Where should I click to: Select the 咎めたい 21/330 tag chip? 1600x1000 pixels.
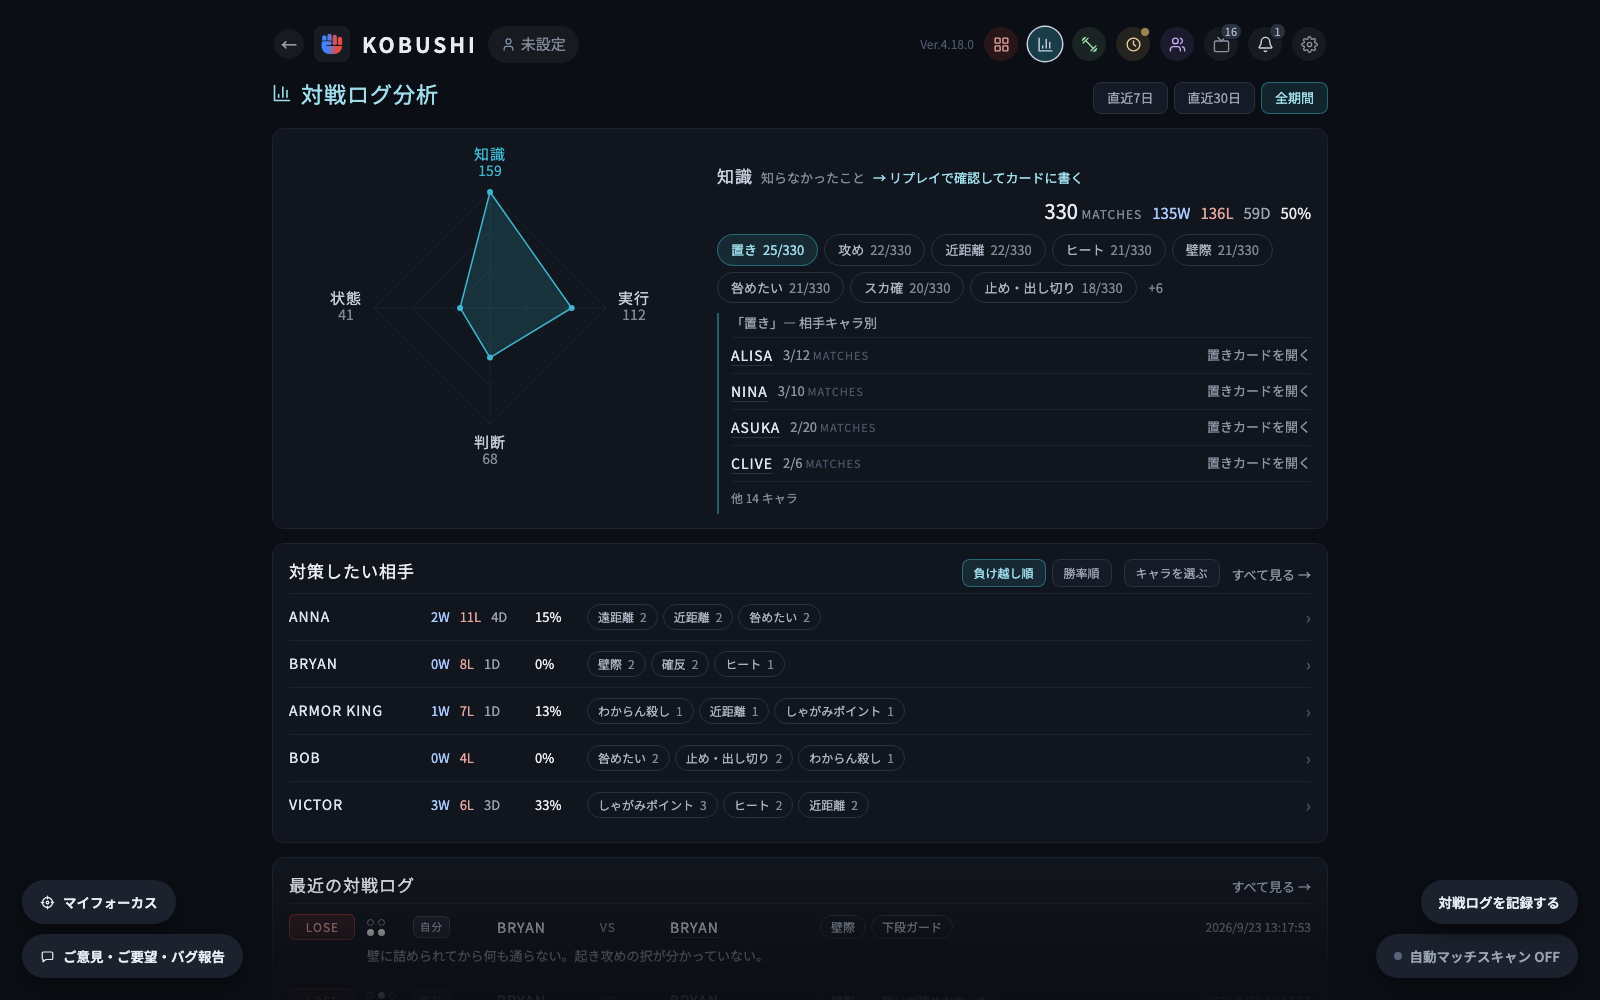coord(780,288)
